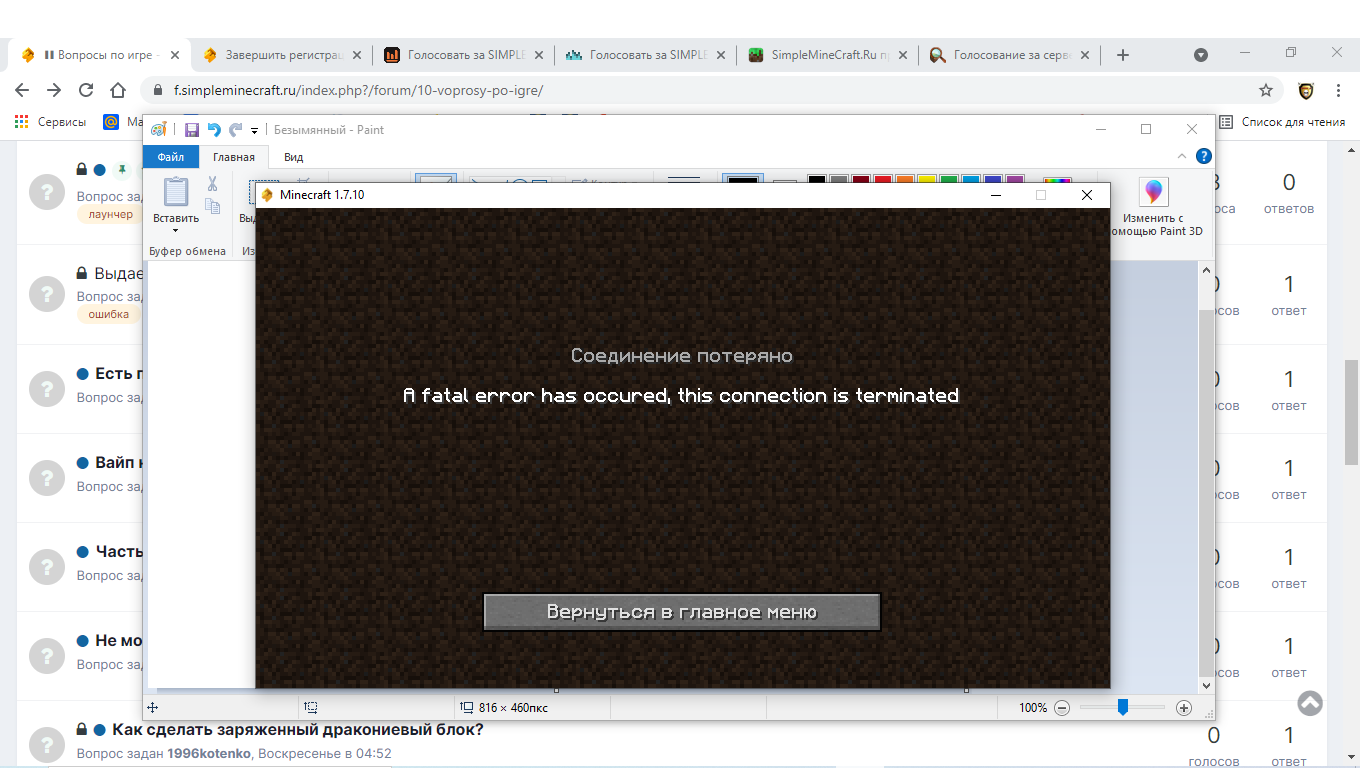Viewport: 1360px width, 768px height.
Task: Select the red color swatch in Paint's palette
Action: (x=883, y=180)
